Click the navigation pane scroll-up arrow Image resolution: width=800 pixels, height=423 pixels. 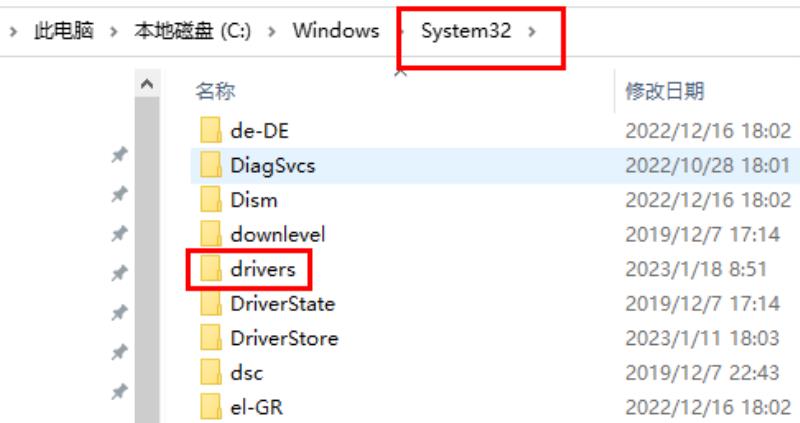pos(147,83)
